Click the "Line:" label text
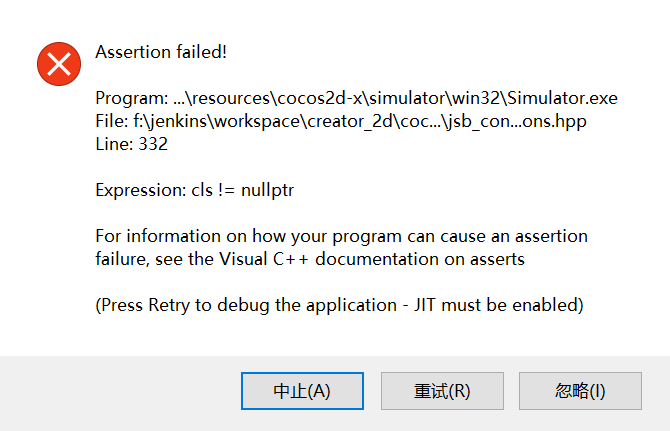The width and height of the screenshot is (670, 431). [x=114, y=144]
